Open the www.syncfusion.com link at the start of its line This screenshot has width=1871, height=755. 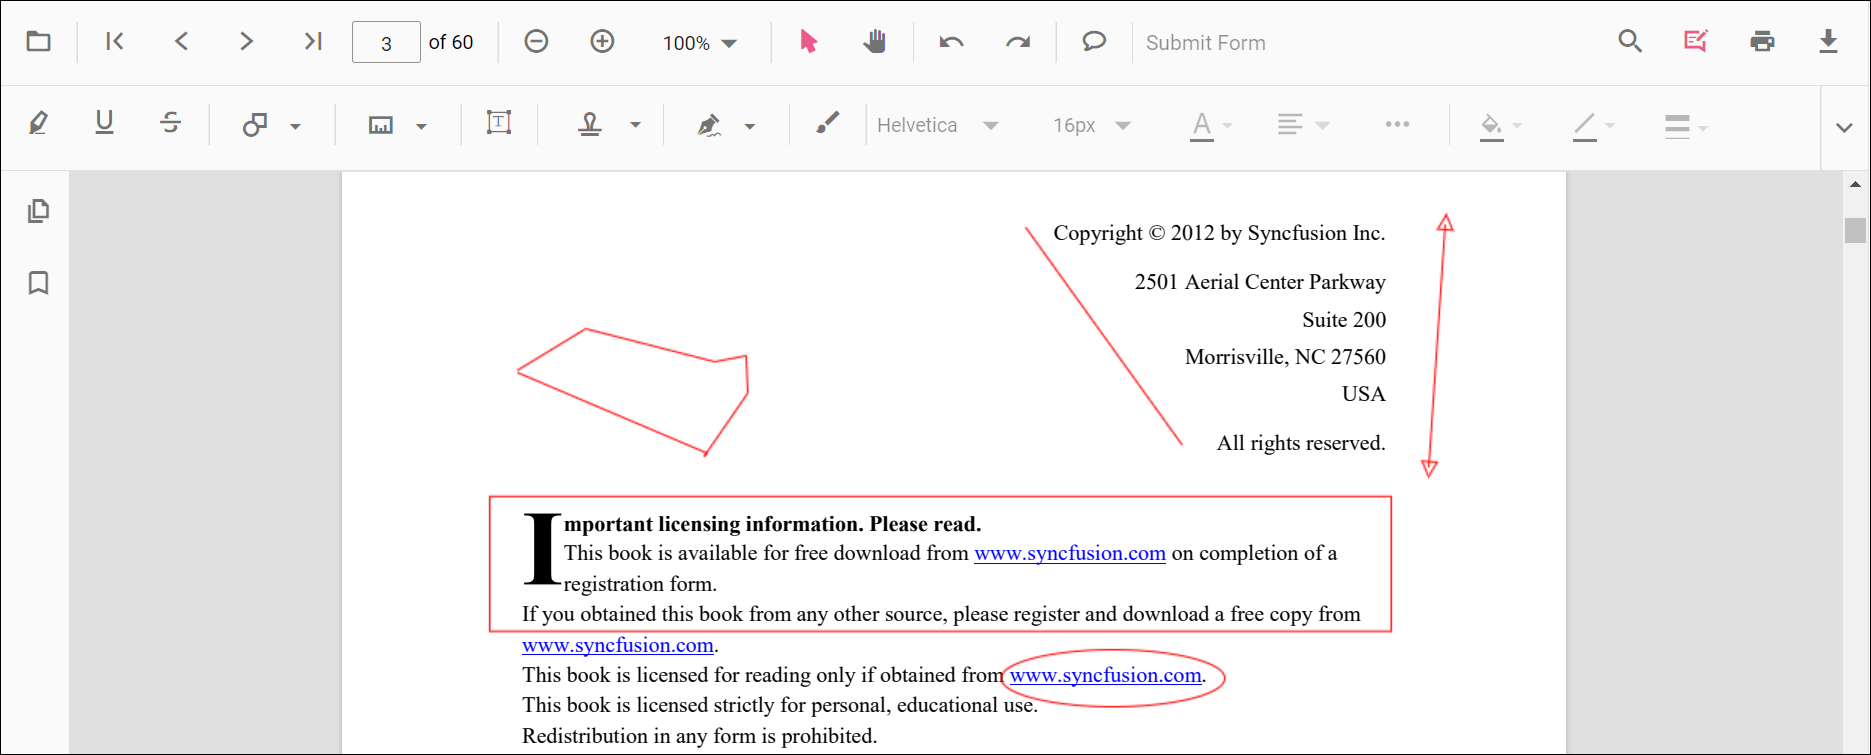pyautogui.click(x=618, y=645)
